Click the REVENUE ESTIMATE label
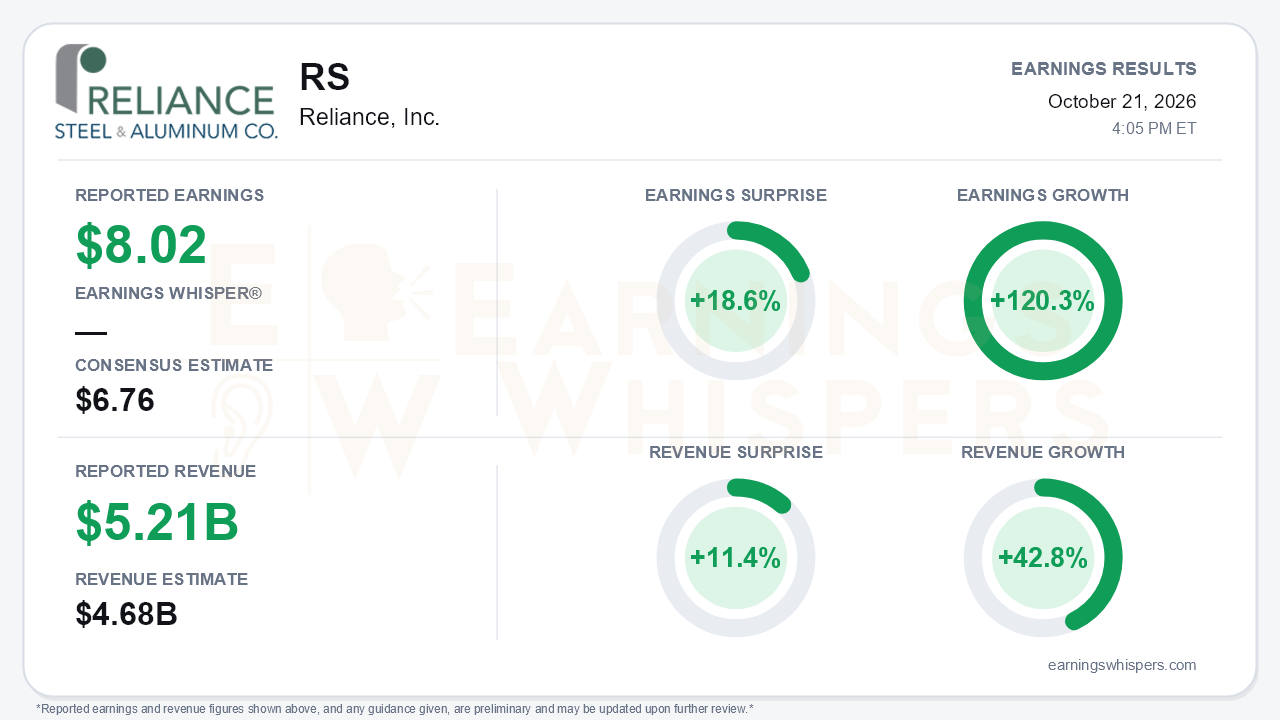The image size is (1280, 720). coord(162,580)
